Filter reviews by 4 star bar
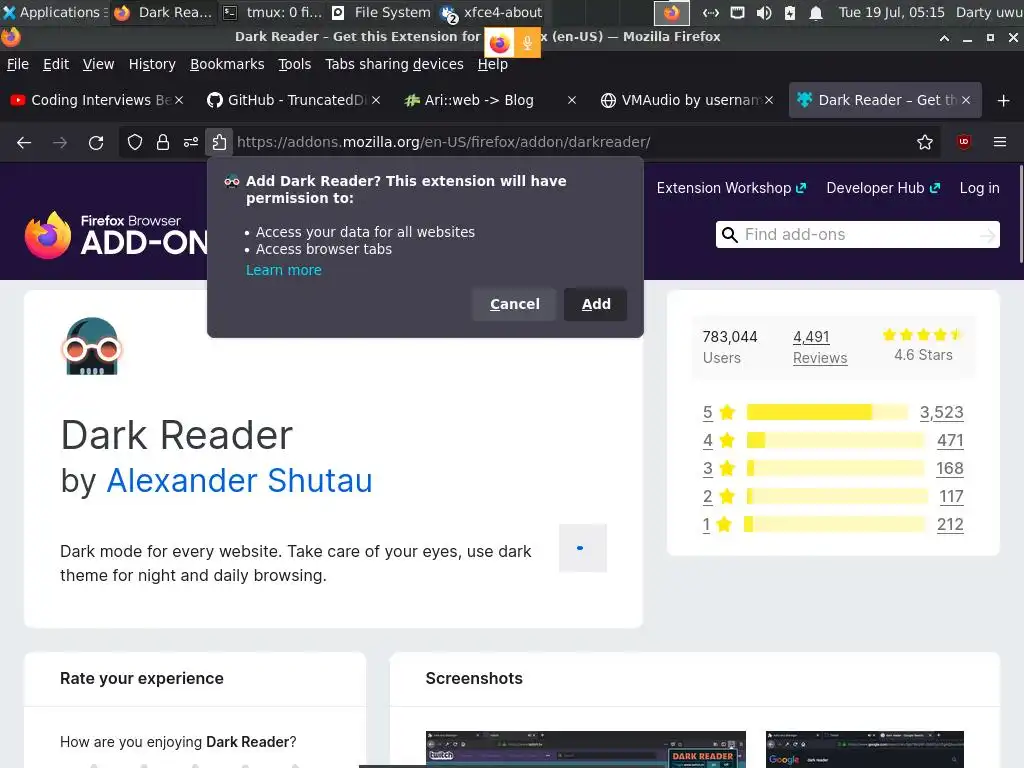1024x768 pixels. tap(835, 440)
